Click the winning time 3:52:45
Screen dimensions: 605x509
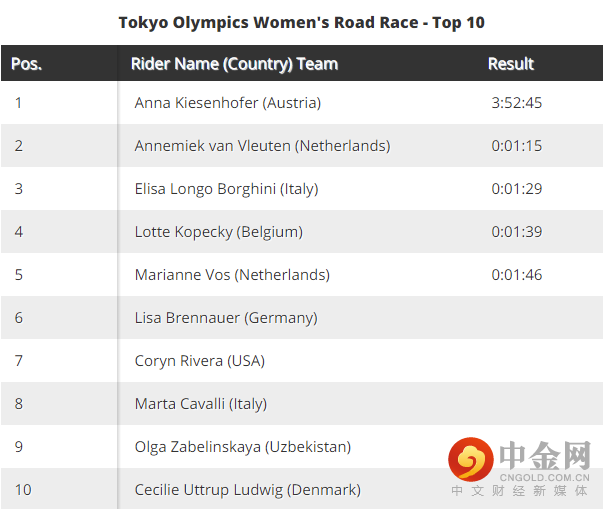coord(516,103)
